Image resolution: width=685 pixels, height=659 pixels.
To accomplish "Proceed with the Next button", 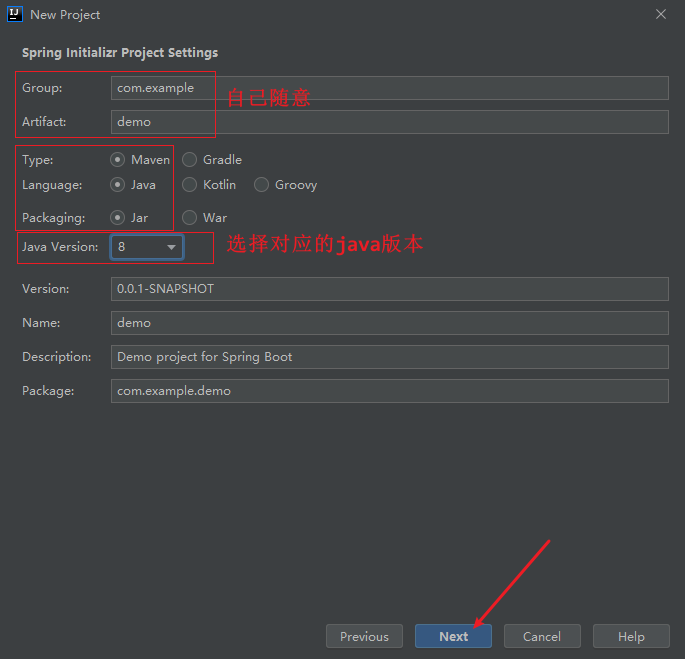I will tap(453, 636).
